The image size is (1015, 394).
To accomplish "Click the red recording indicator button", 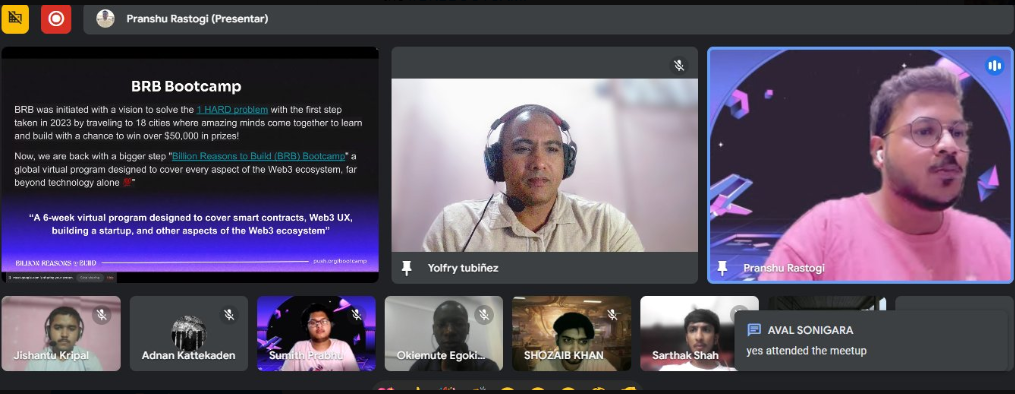I will pyautogui.click(x=56, y=19).
